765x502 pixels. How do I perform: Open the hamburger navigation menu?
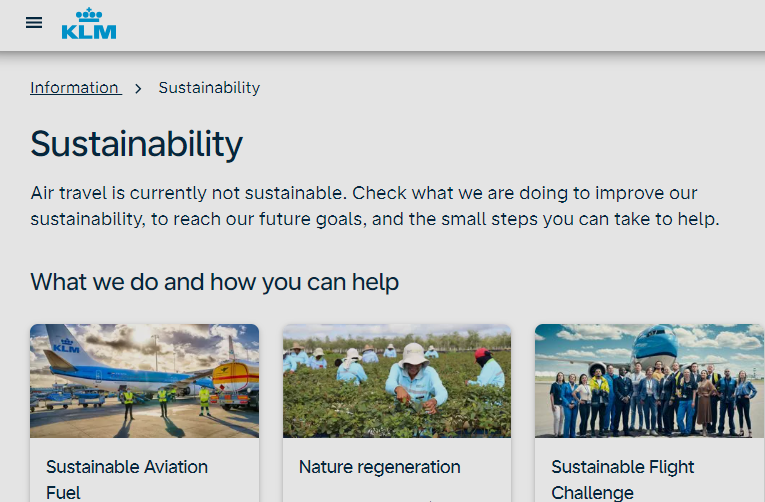[34, 23]
